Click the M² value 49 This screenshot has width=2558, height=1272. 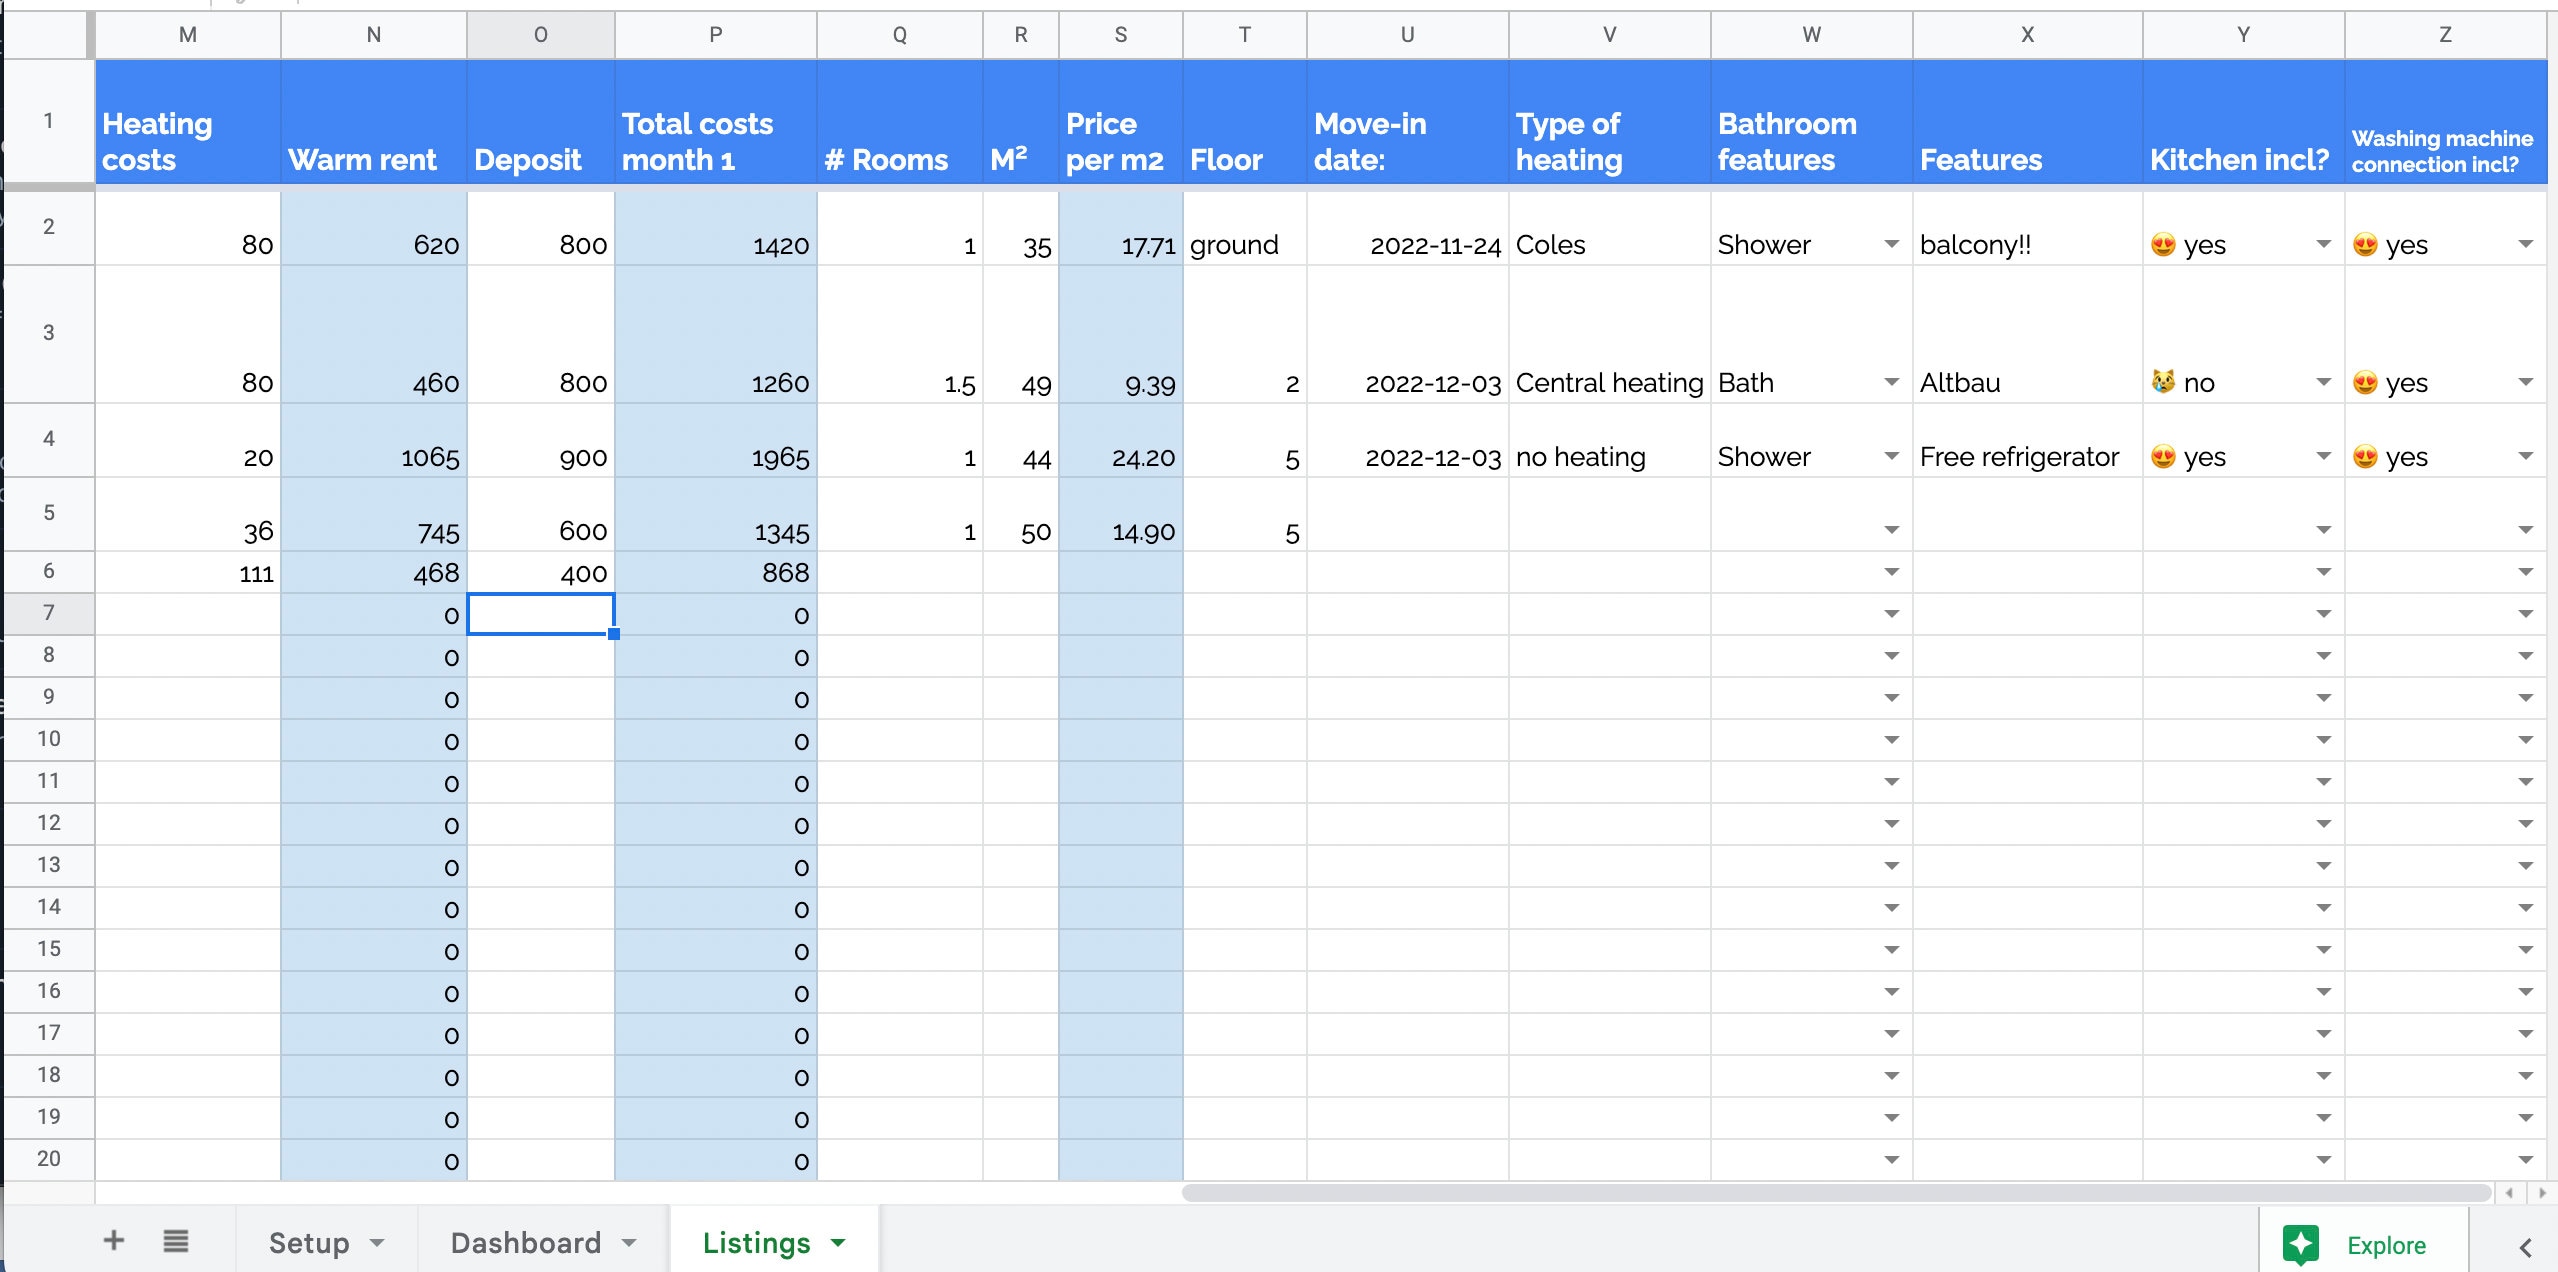coord(1021,334)
